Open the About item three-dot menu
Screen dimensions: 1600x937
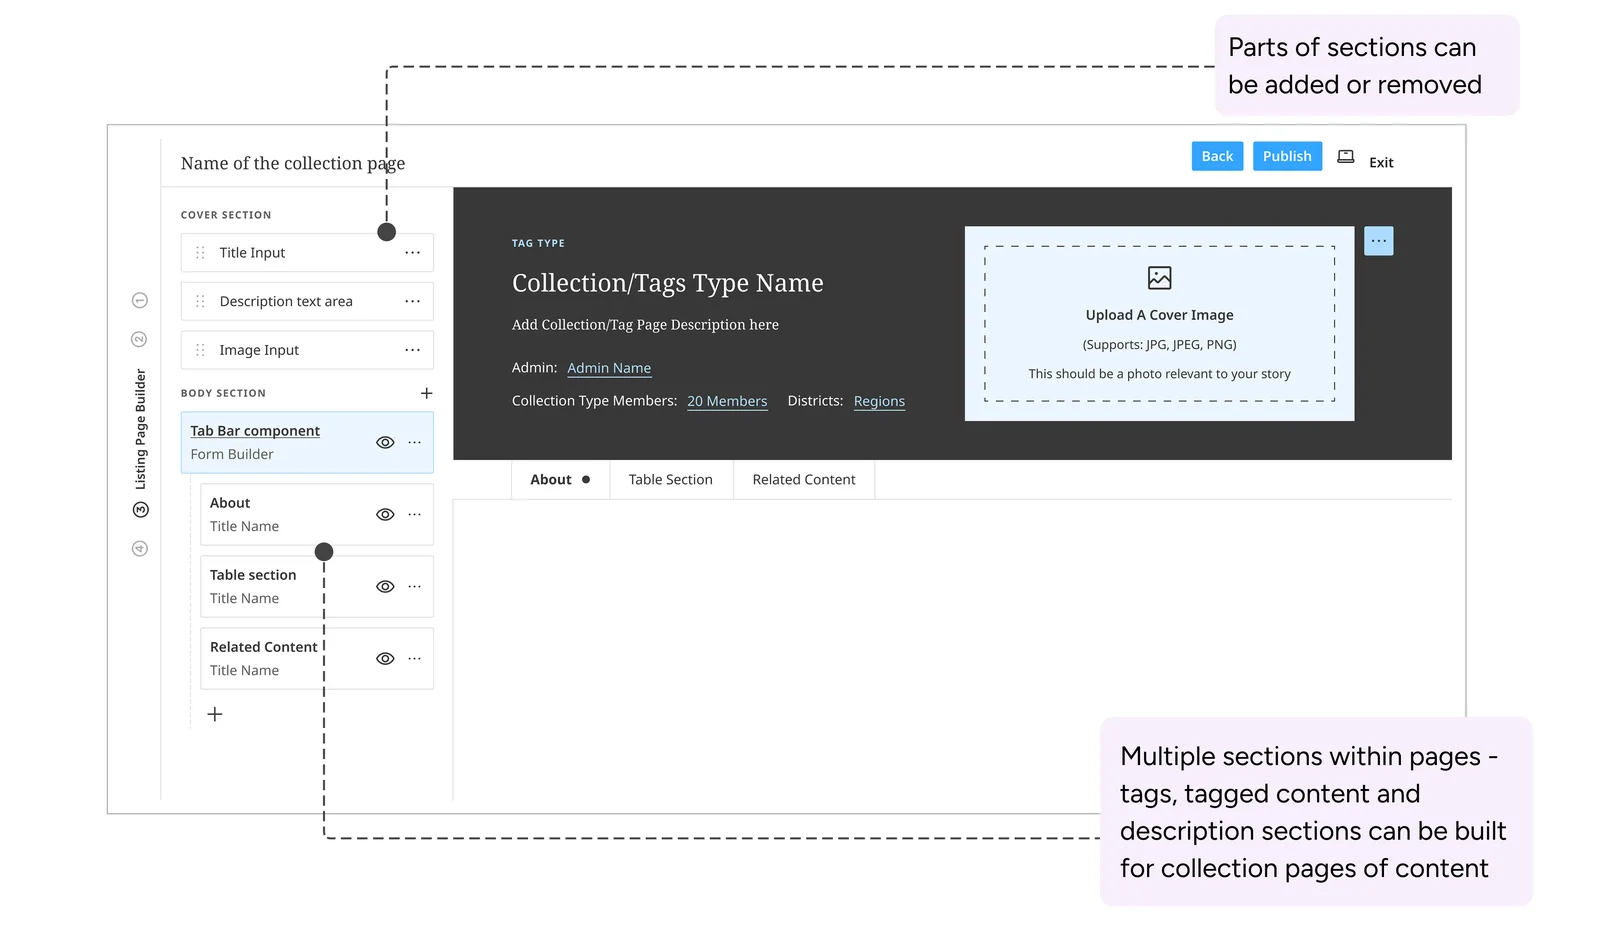coord(414,514)
